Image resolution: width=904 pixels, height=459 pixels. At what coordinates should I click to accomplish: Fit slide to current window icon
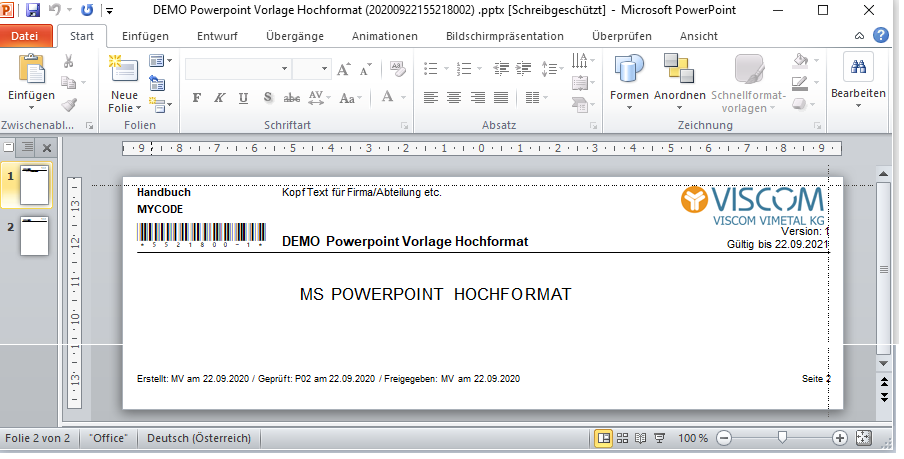[x=863, y=438]
